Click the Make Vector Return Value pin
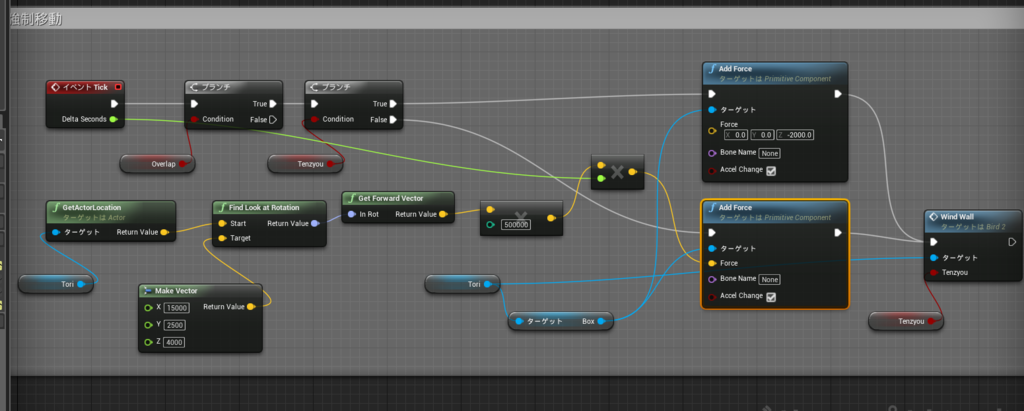 click(x=251, y=306)
